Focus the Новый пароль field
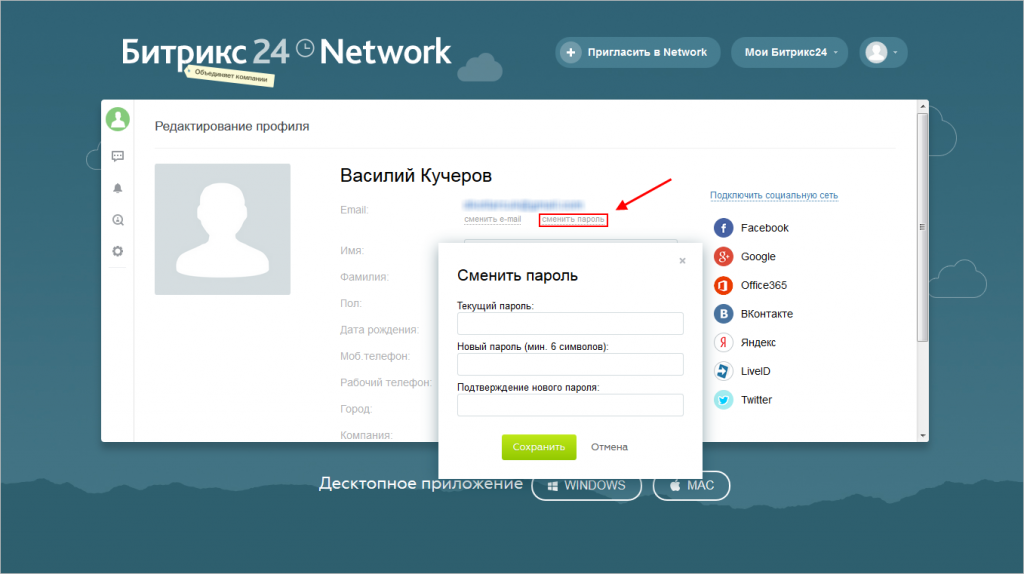This screenshot has height=574, width=1024. click(x=570, y=364)
